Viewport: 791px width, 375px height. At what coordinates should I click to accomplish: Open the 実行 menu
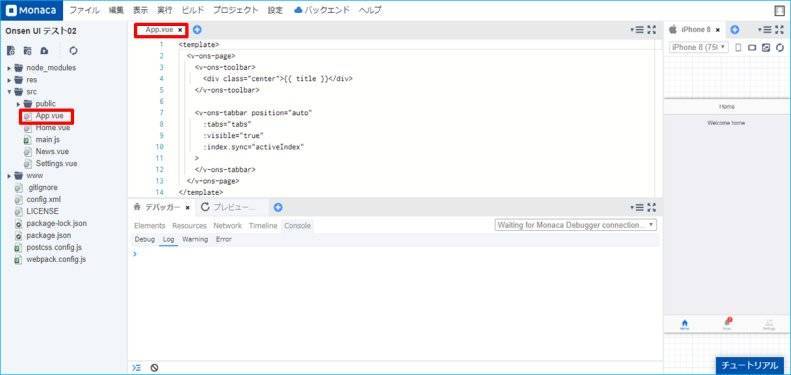pos(164,10)
